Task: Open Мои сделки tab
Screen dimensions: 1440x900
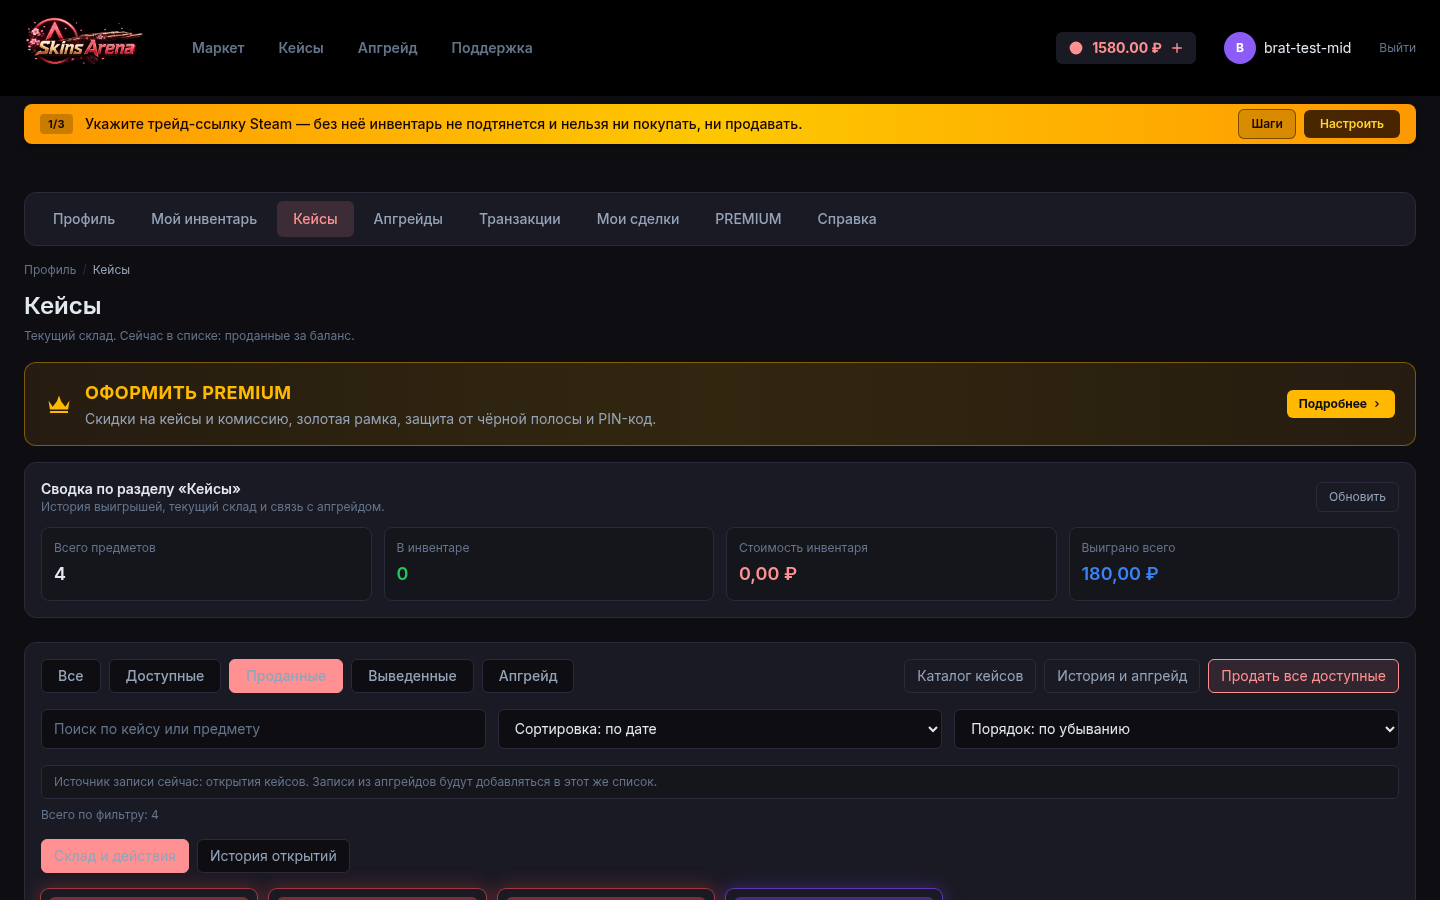Action: tap(638, 219)
